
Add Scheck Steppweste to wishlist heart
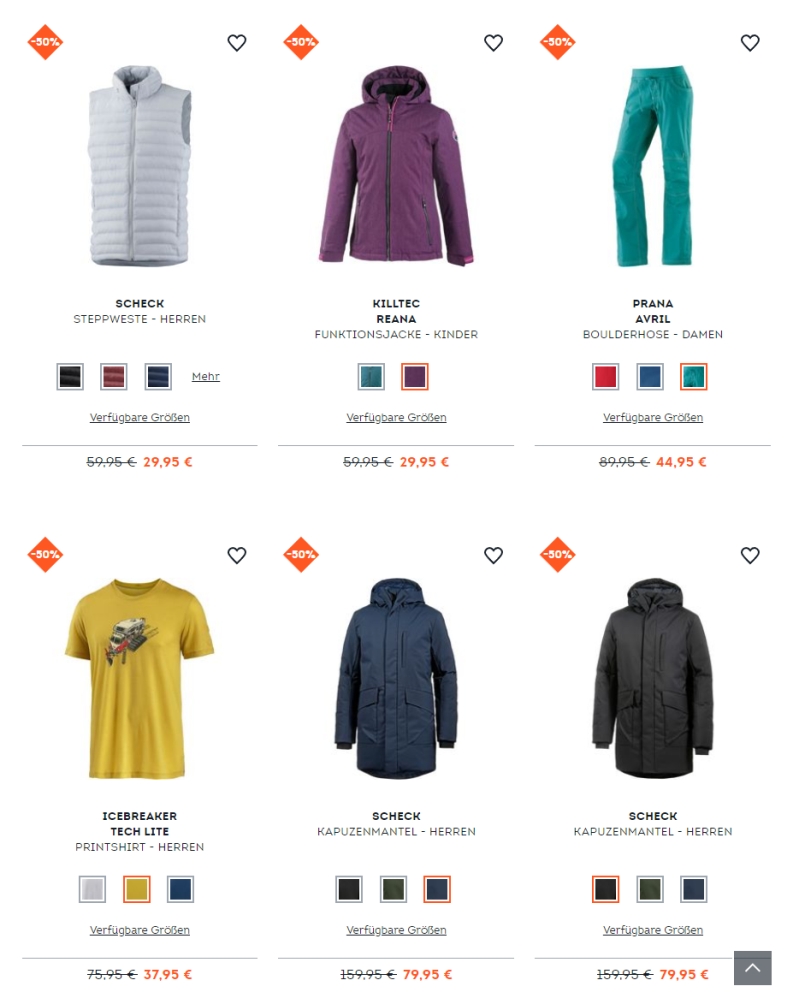(237, 43)
